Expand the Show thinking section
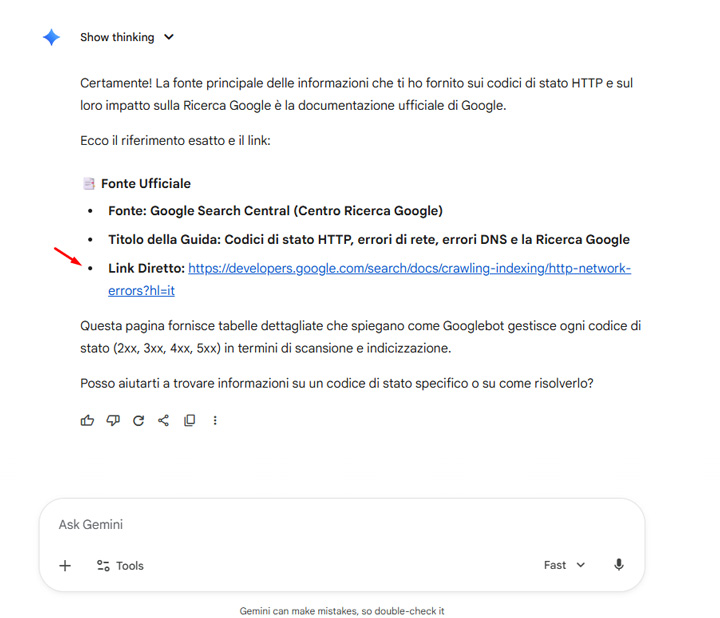Image resolution: width=720 pixels, height=618 pixels. tap(127, 37)
